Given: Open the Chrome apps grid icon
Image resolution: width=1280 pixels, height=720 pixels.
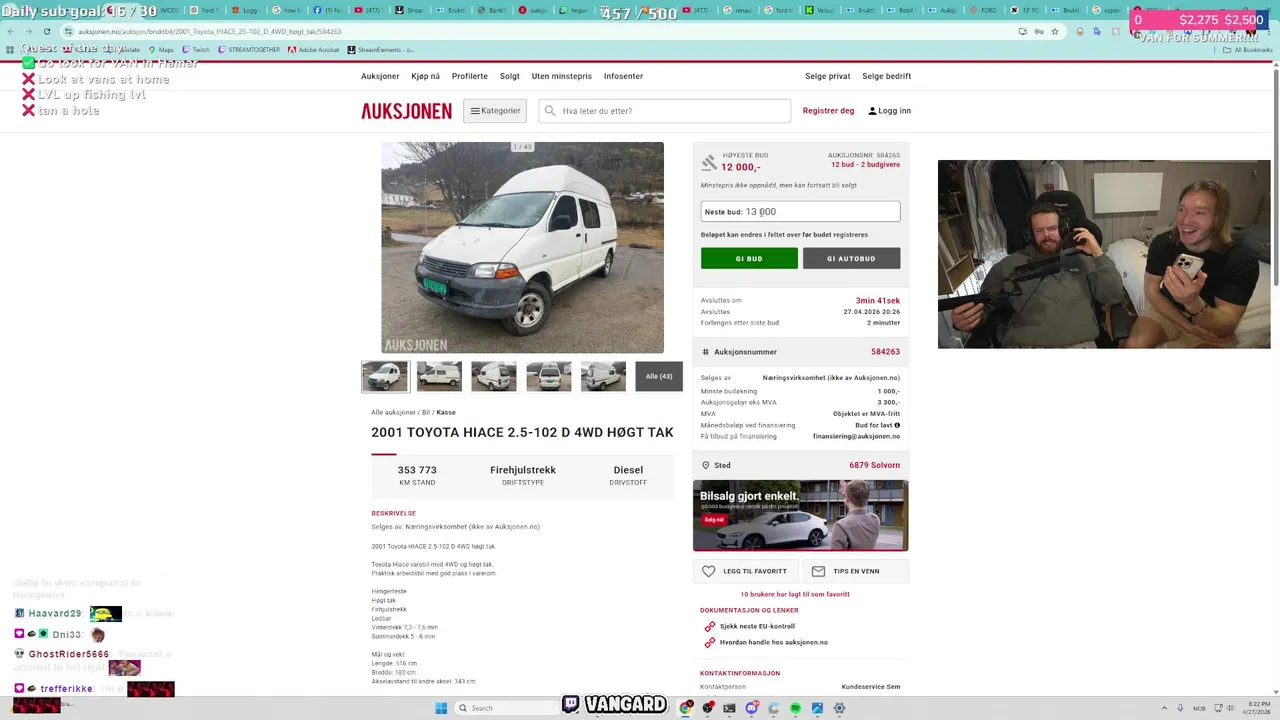Looking at the screenshot, I should 10,49.
